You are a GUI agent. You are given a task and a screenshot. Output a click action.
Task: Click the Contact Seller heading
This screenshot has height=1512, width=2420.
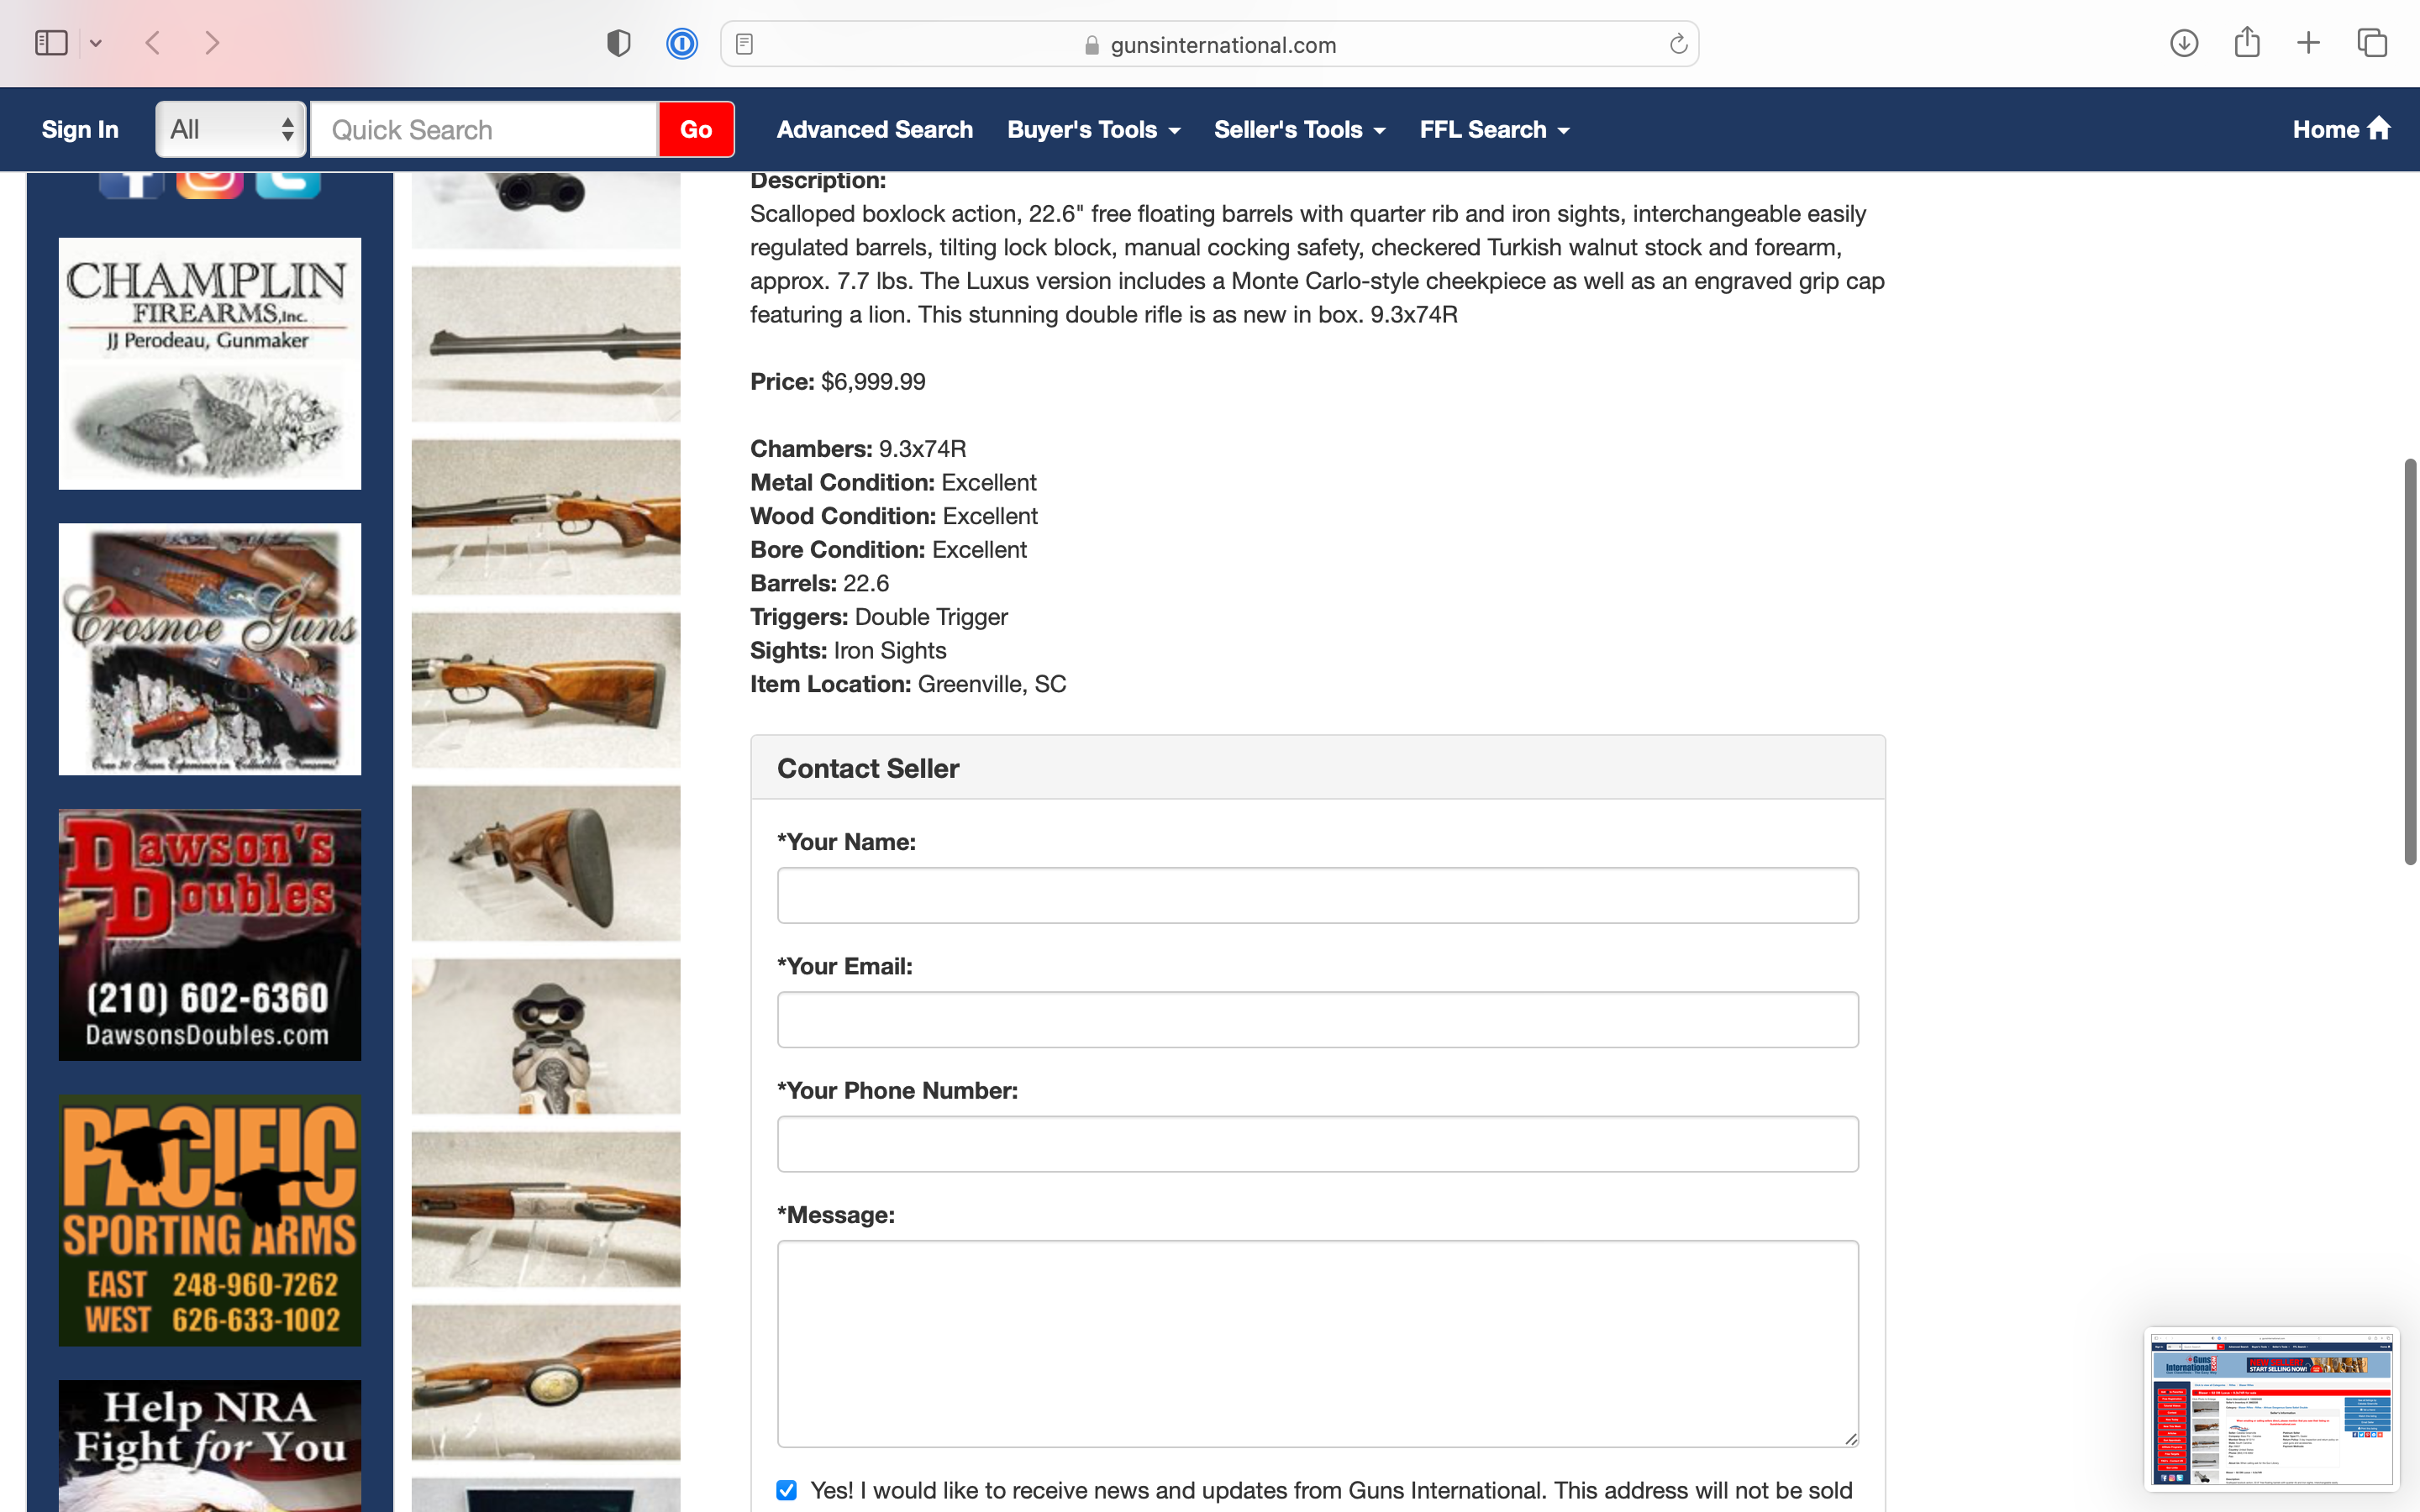click(868, 768)
